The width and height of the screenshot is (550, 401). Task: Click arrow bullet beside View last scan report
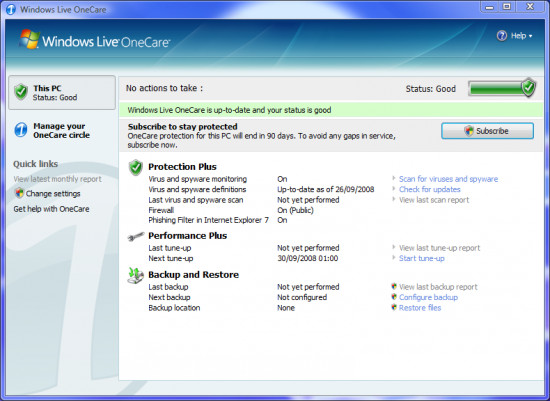(x=394, y=199)
